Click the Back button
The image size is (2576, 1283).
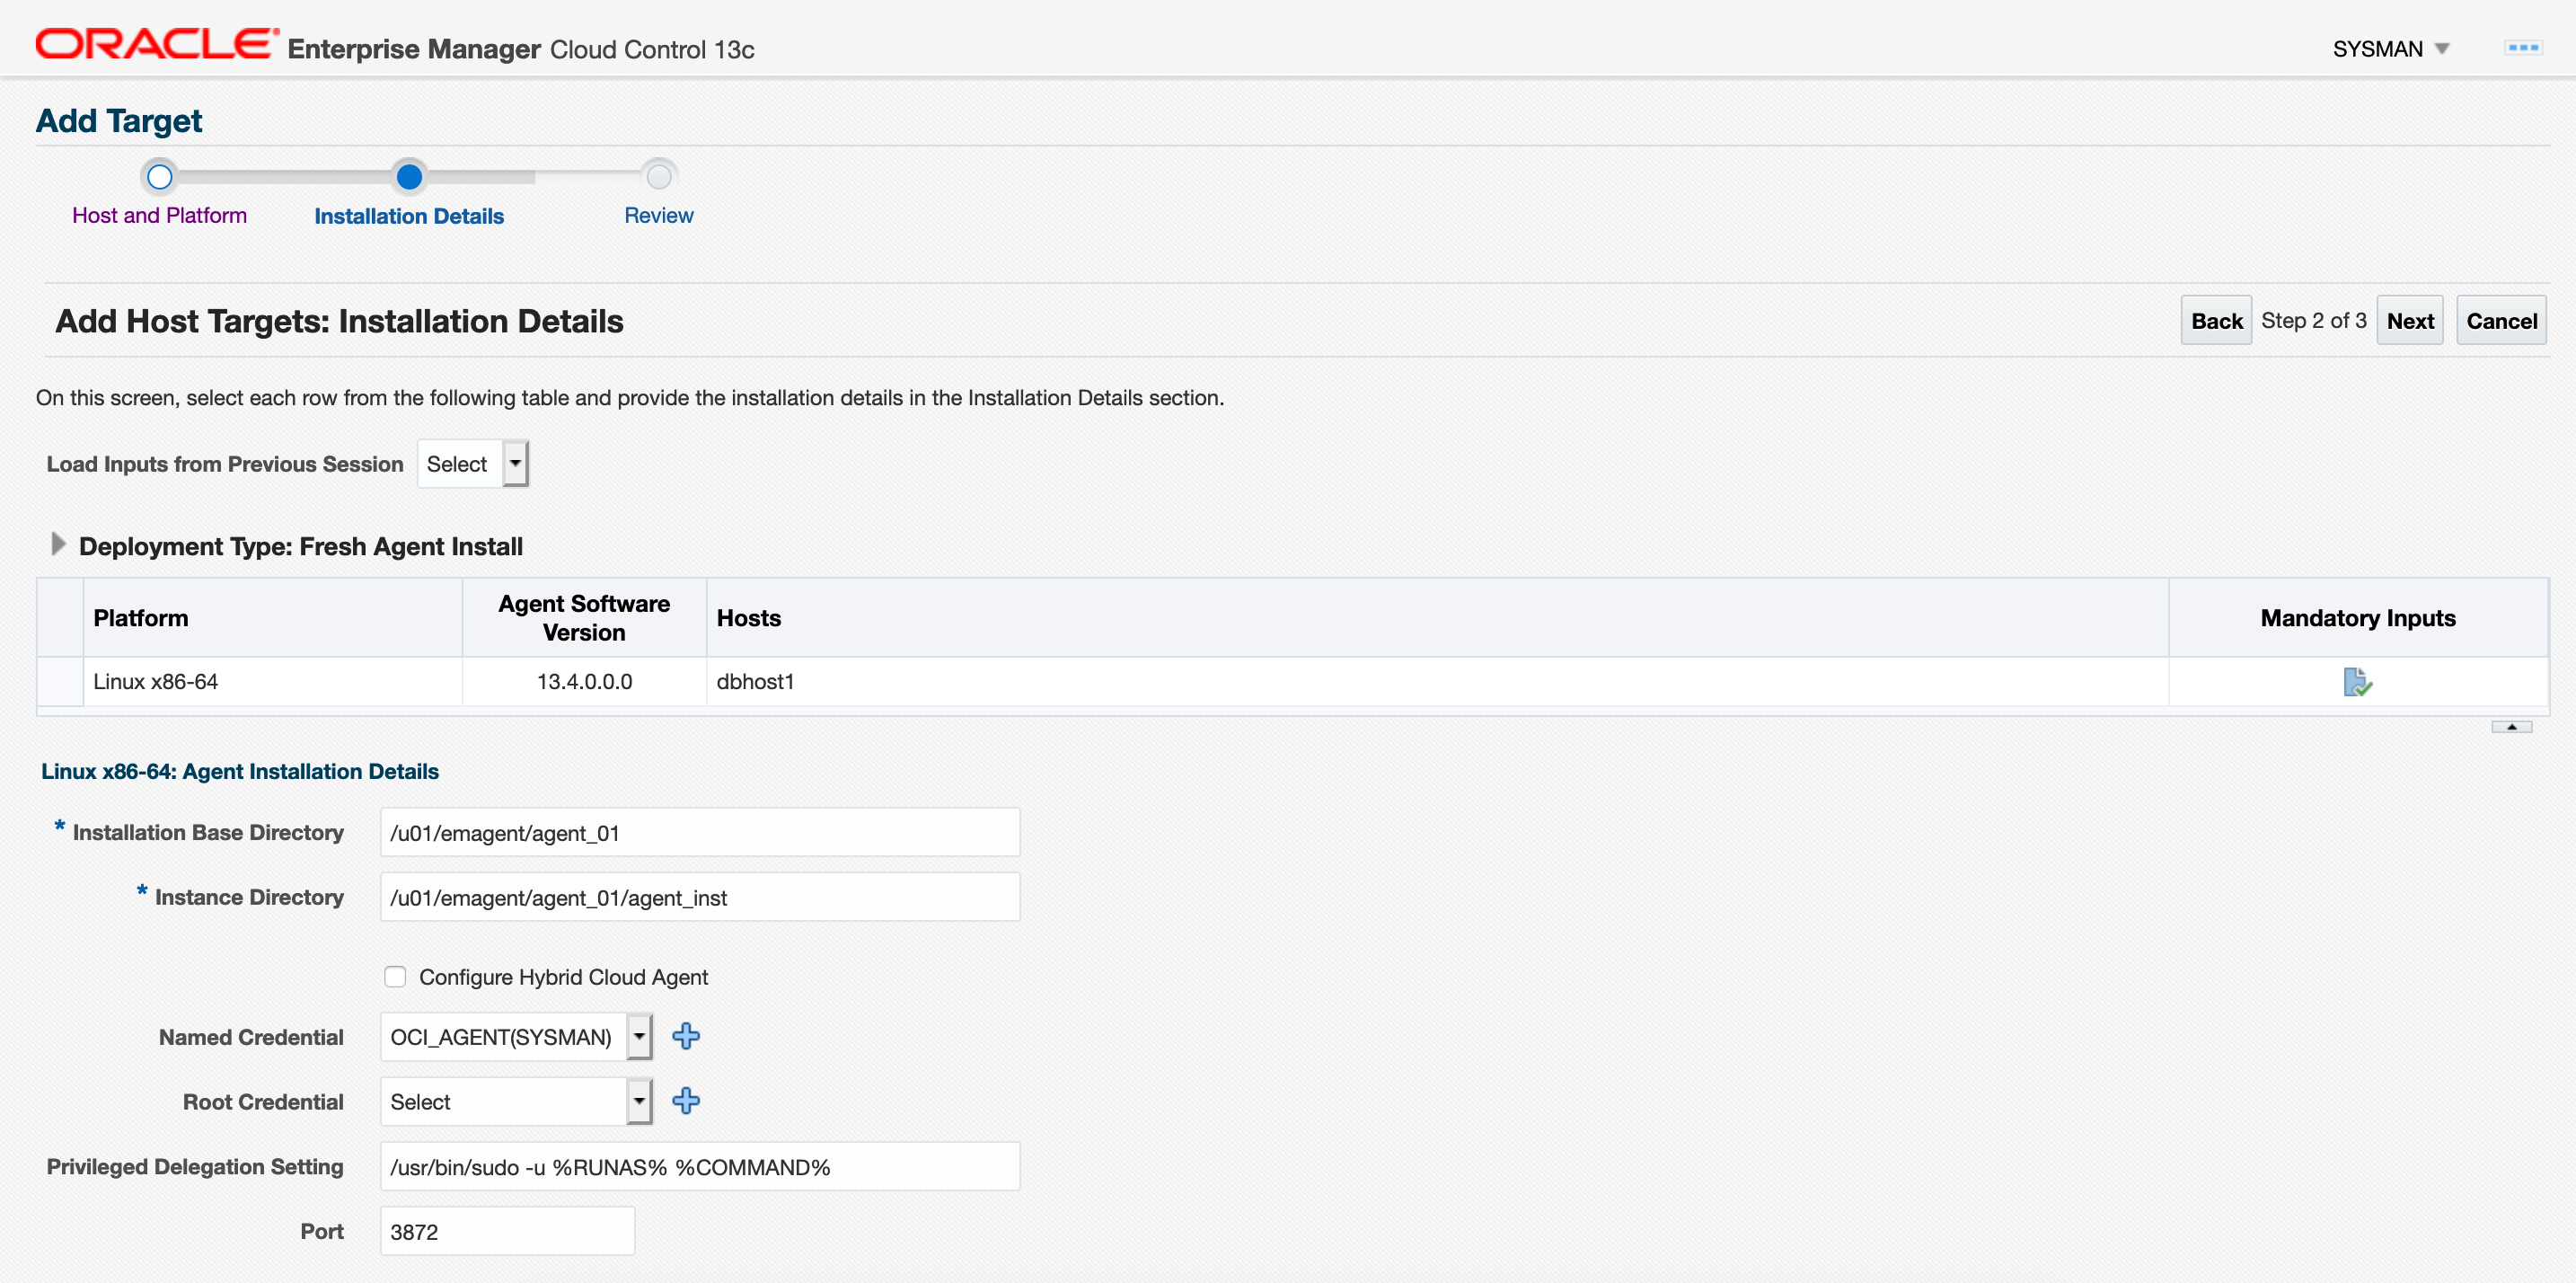[x=2216, y=321]
